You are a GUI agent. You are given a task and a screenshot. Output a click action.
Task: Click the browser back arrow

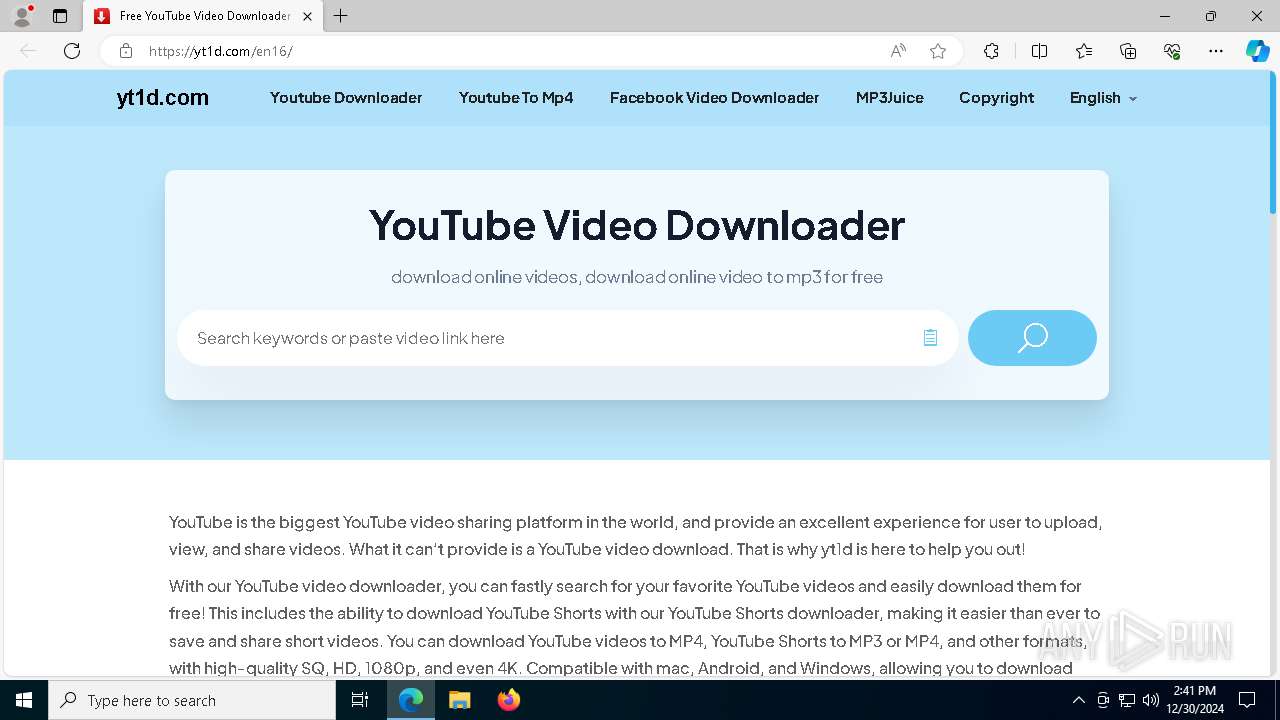[28, 51]
